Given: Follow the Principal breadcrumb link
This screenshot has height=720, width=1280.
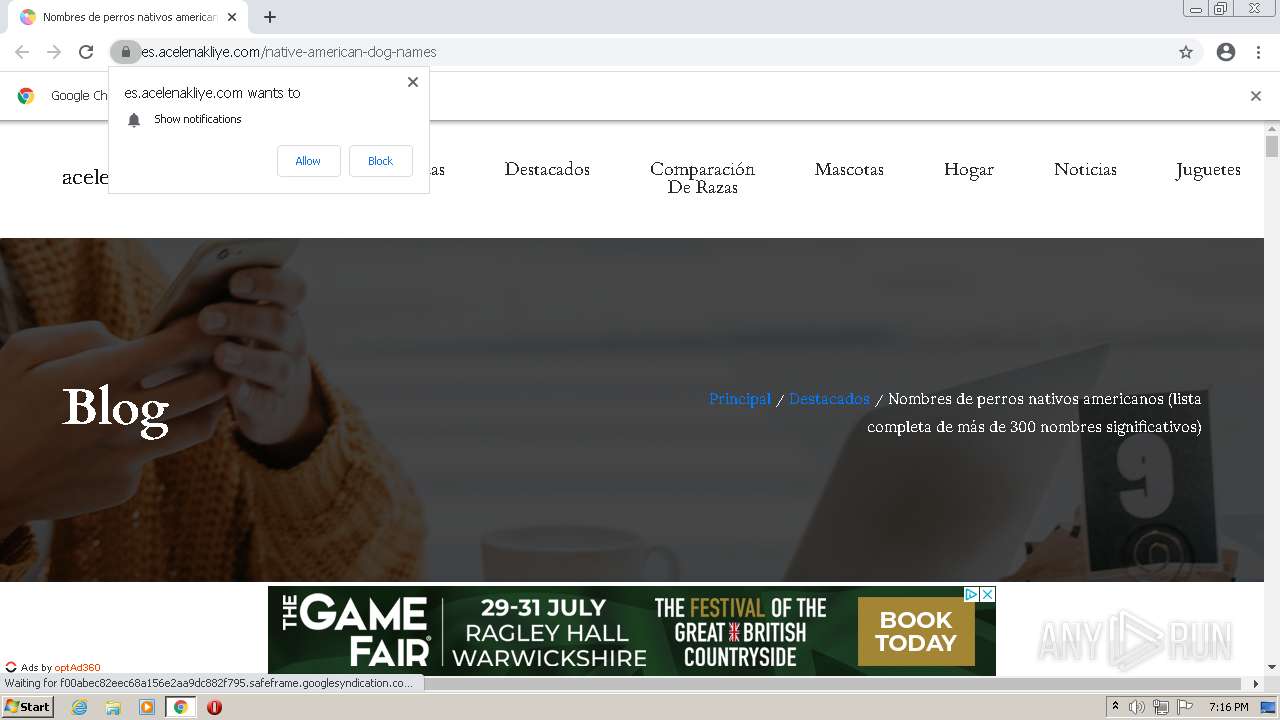Looking at the screenshot, I should (740, 399).
